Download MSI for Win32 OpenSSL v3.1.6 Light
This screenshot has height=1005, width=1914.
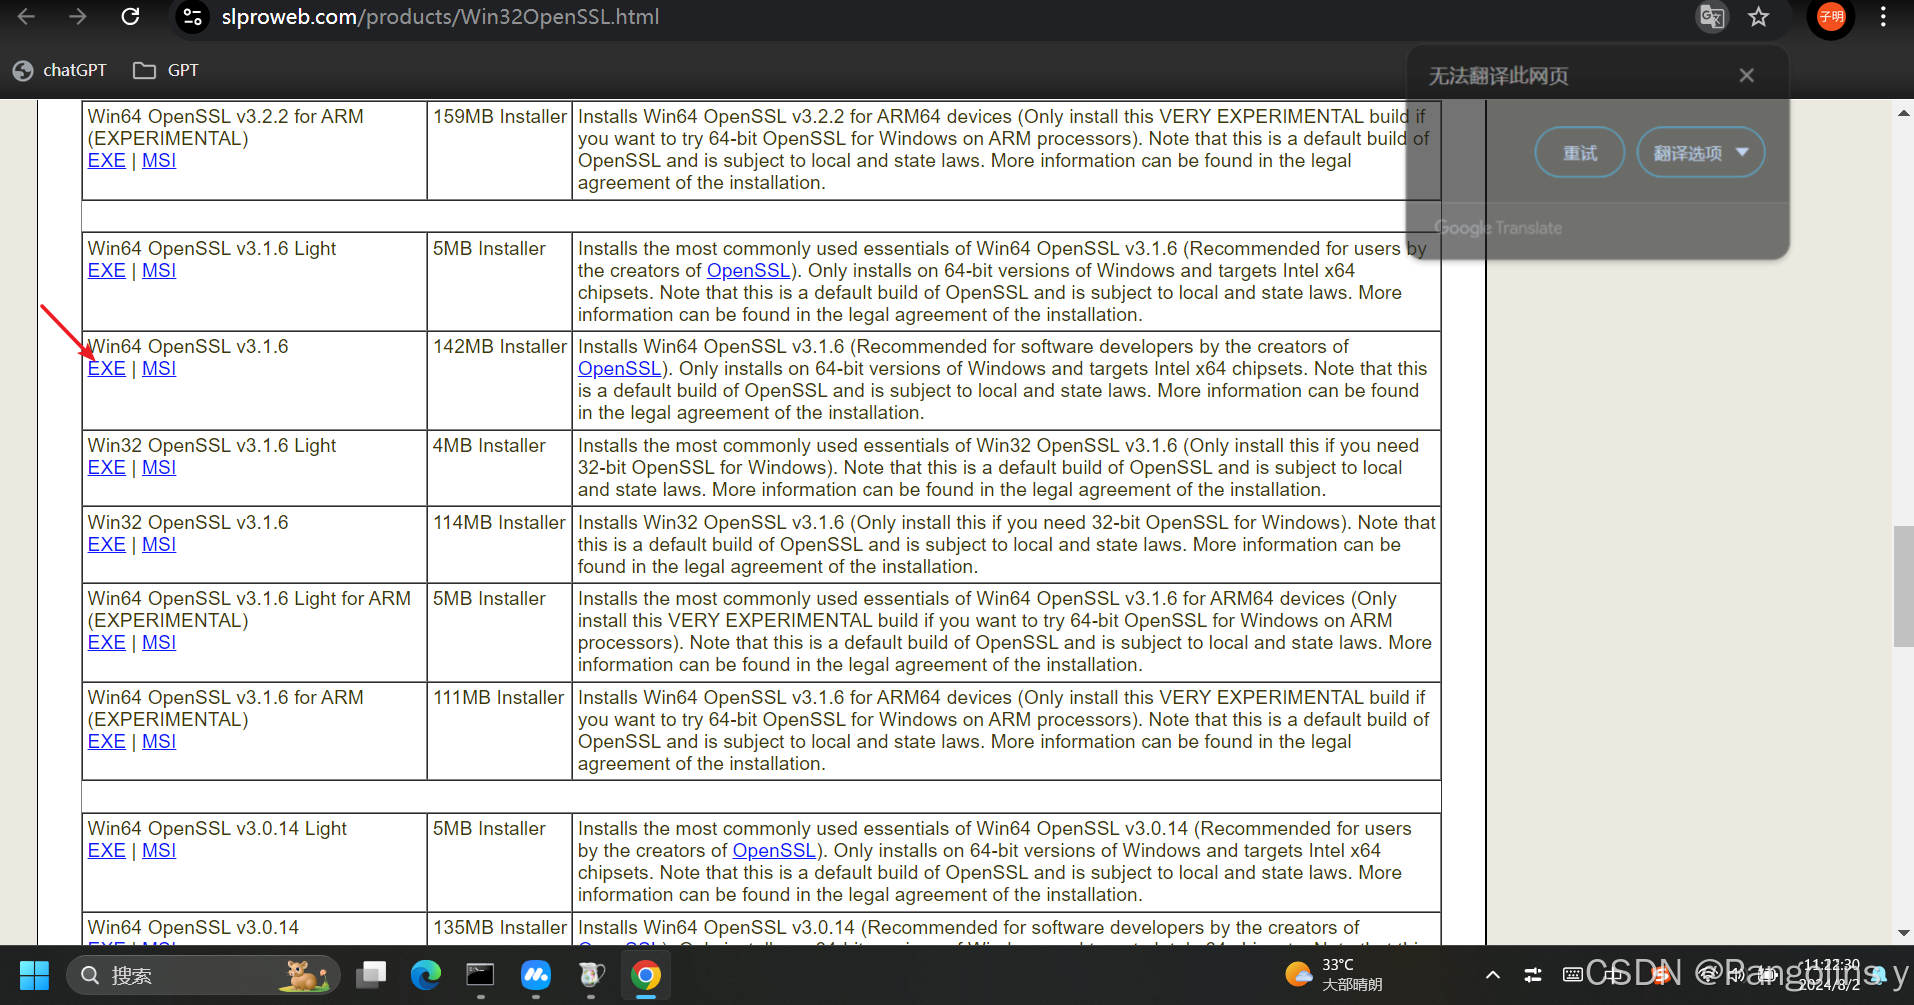[159, 468]
